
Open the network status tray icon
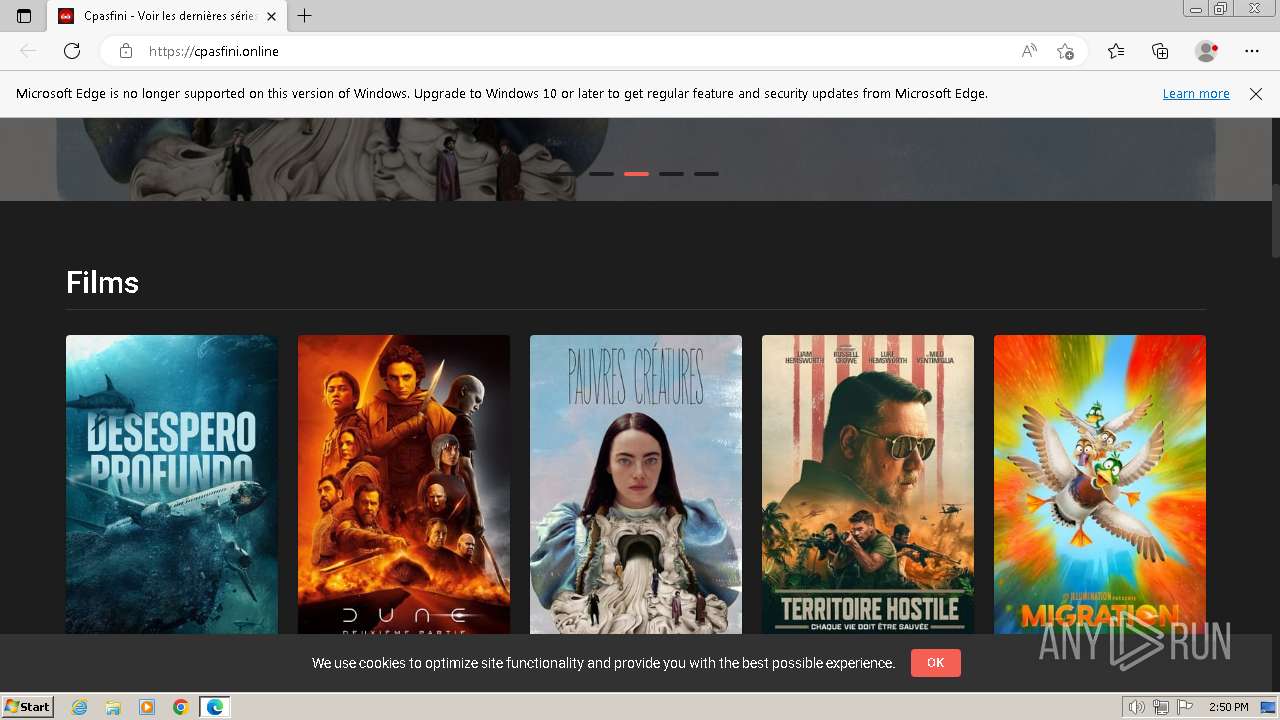1160,707
